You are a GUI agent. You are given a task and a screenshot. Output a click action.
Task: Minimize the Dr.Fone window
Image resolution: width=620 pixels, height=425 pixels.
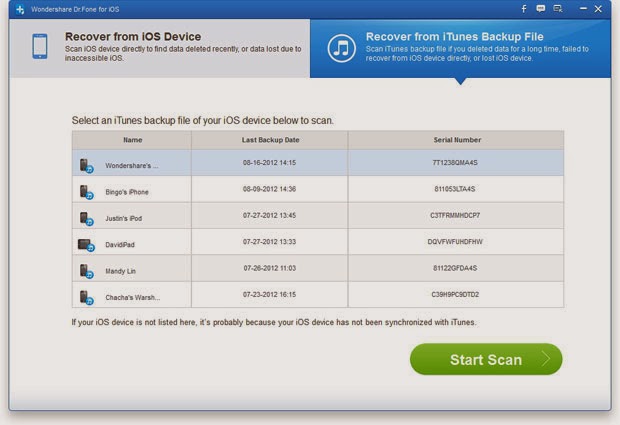tap(583, 8)
